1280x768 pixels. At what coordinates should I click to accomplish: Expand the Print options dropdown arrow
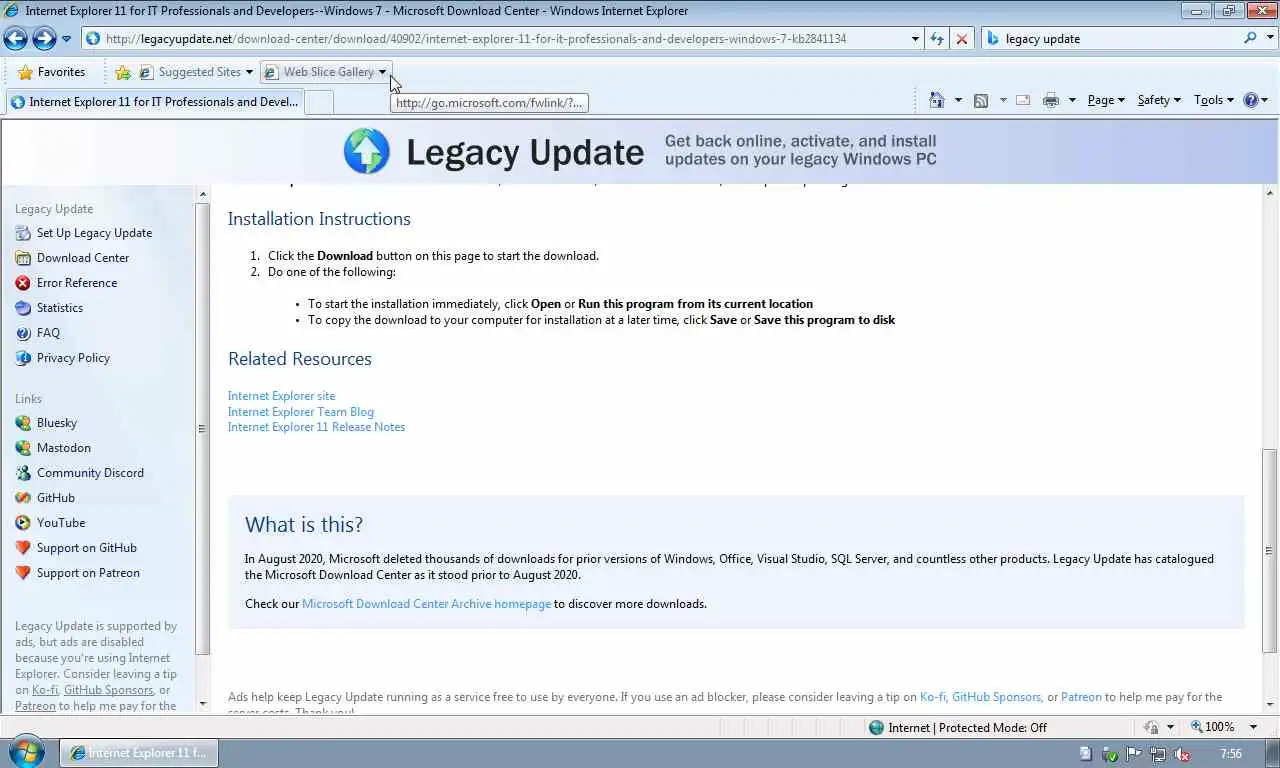pyautogui.click(x=1071, y=100)
